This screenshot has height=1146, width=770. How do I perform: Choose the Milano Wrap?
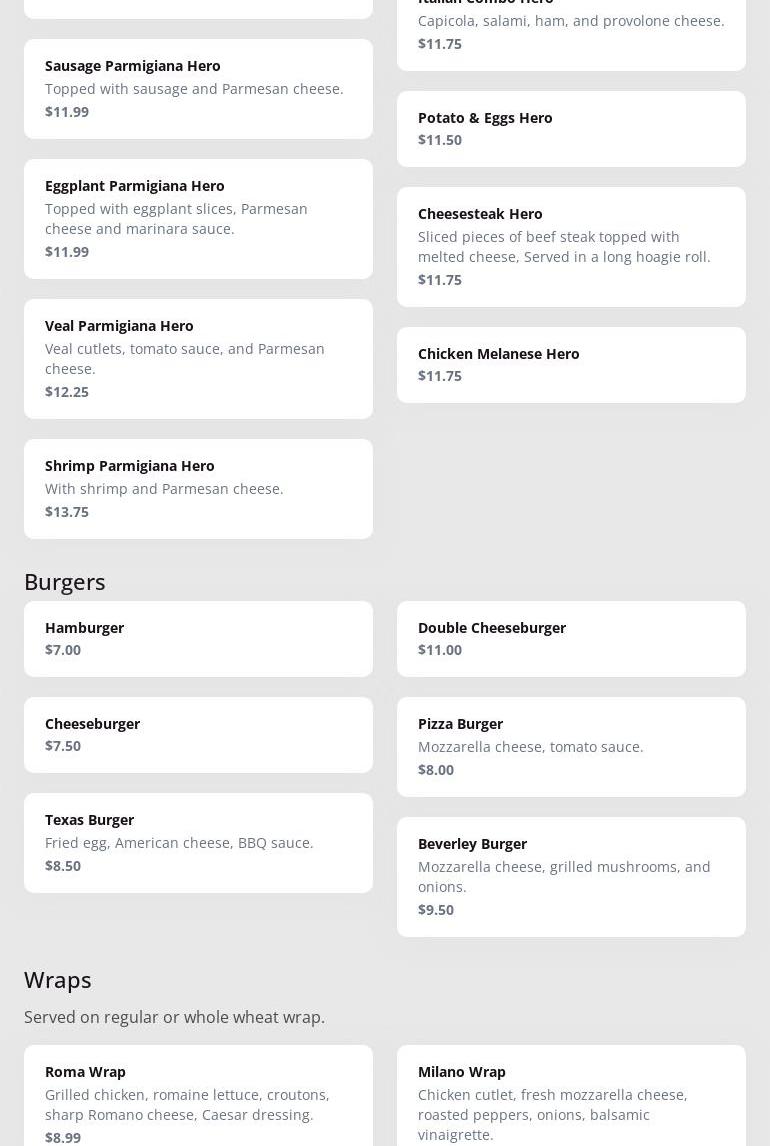(571, 1096)
